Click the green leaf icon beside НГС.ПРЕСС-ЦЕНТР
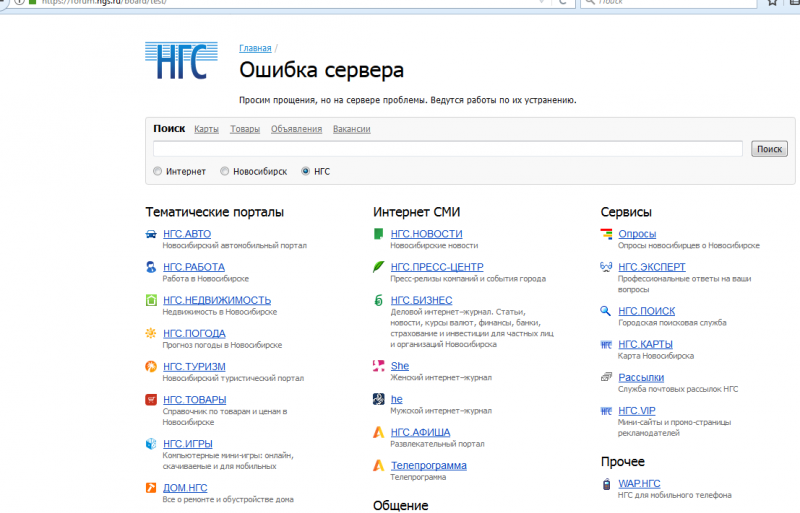800x513 pixels. (379, 266)
